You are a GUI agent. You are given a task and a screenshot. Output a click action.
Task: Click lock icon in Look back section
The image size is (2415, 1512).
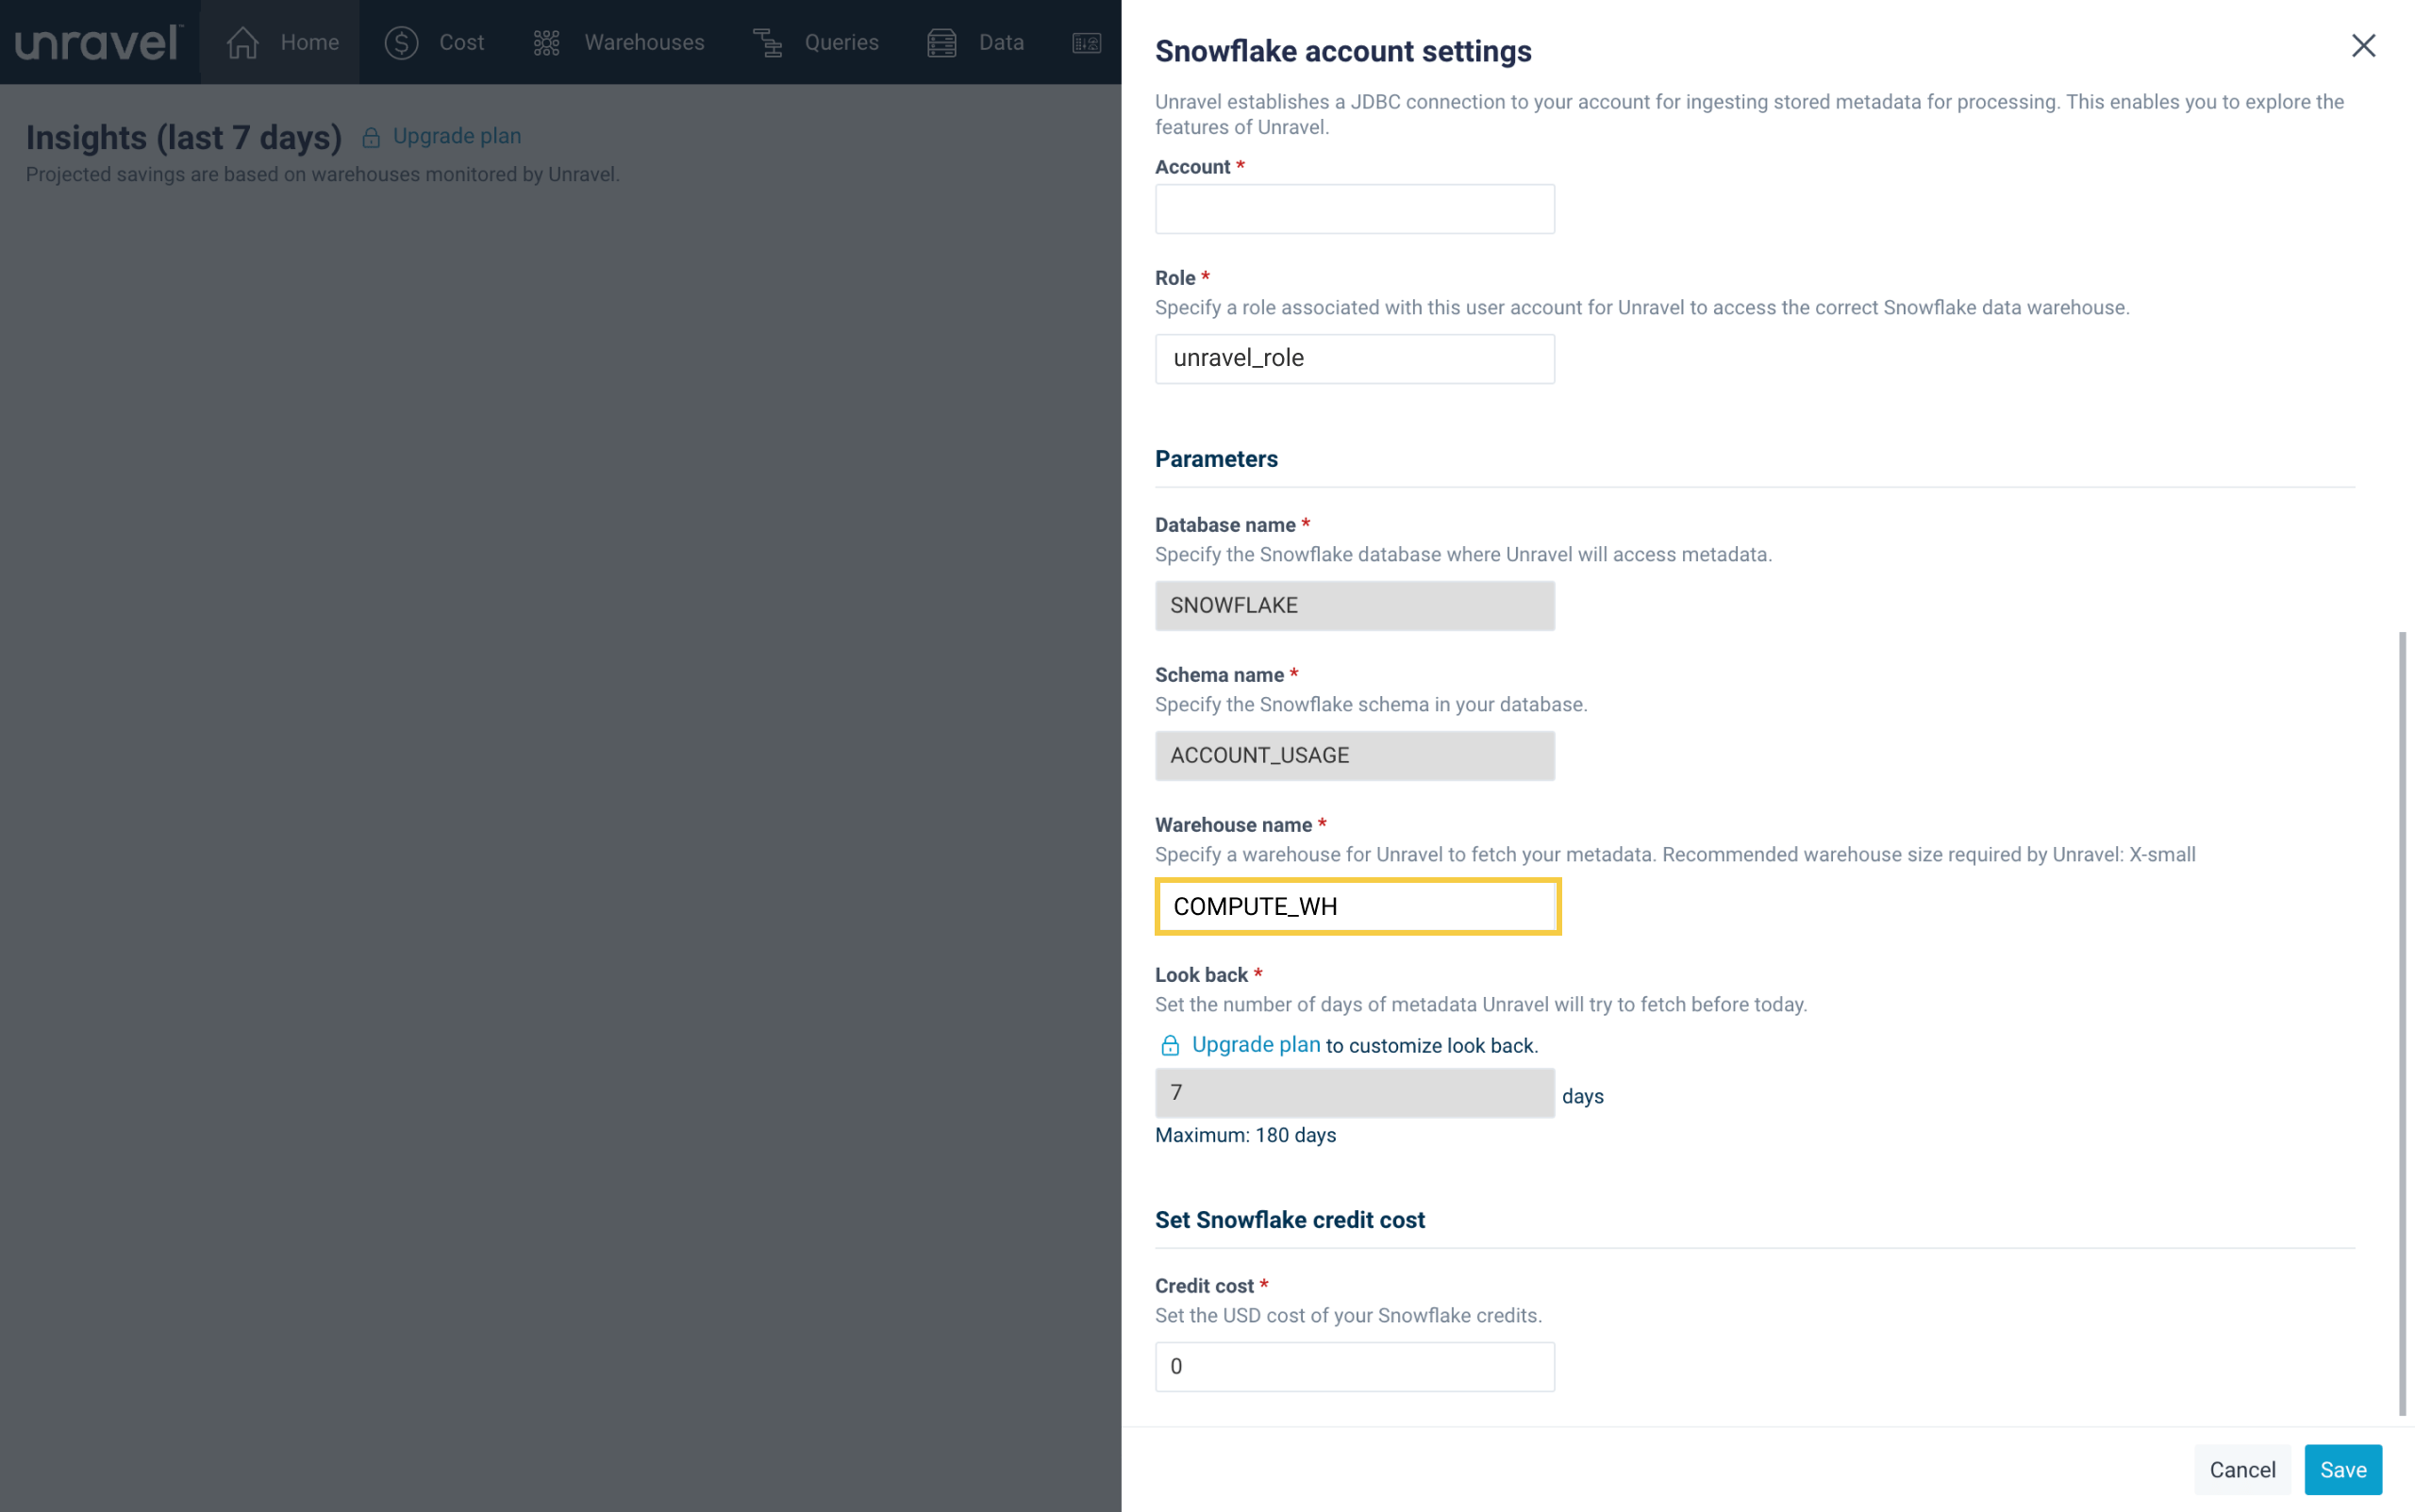pyautogui.click(x=1169, y=1046)
